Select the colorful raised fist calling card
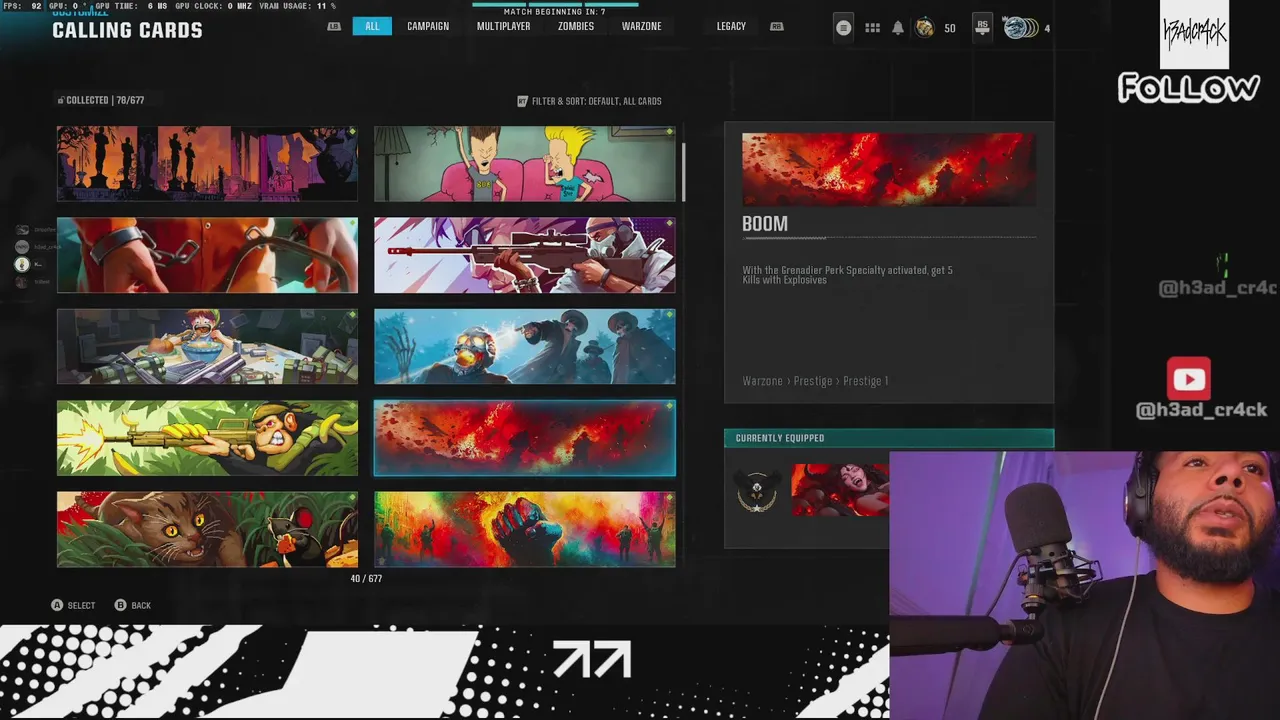 (525, 529)
